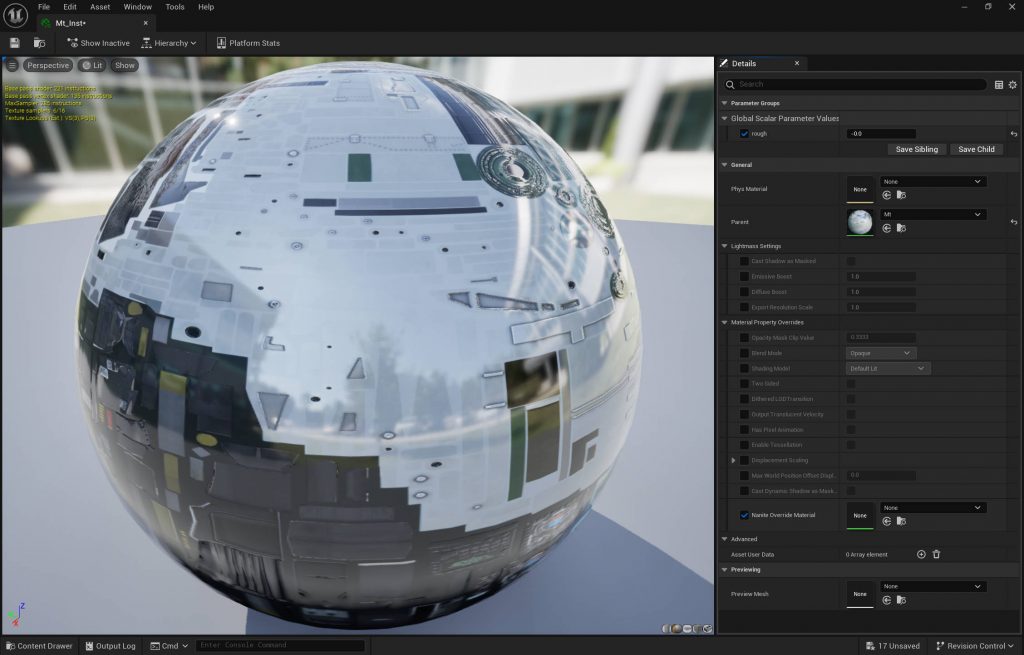The height and width of the screenshot is (655, 1024).
Task: Open the Preview Mesh asset dropdown
Action: click(933, 586)
